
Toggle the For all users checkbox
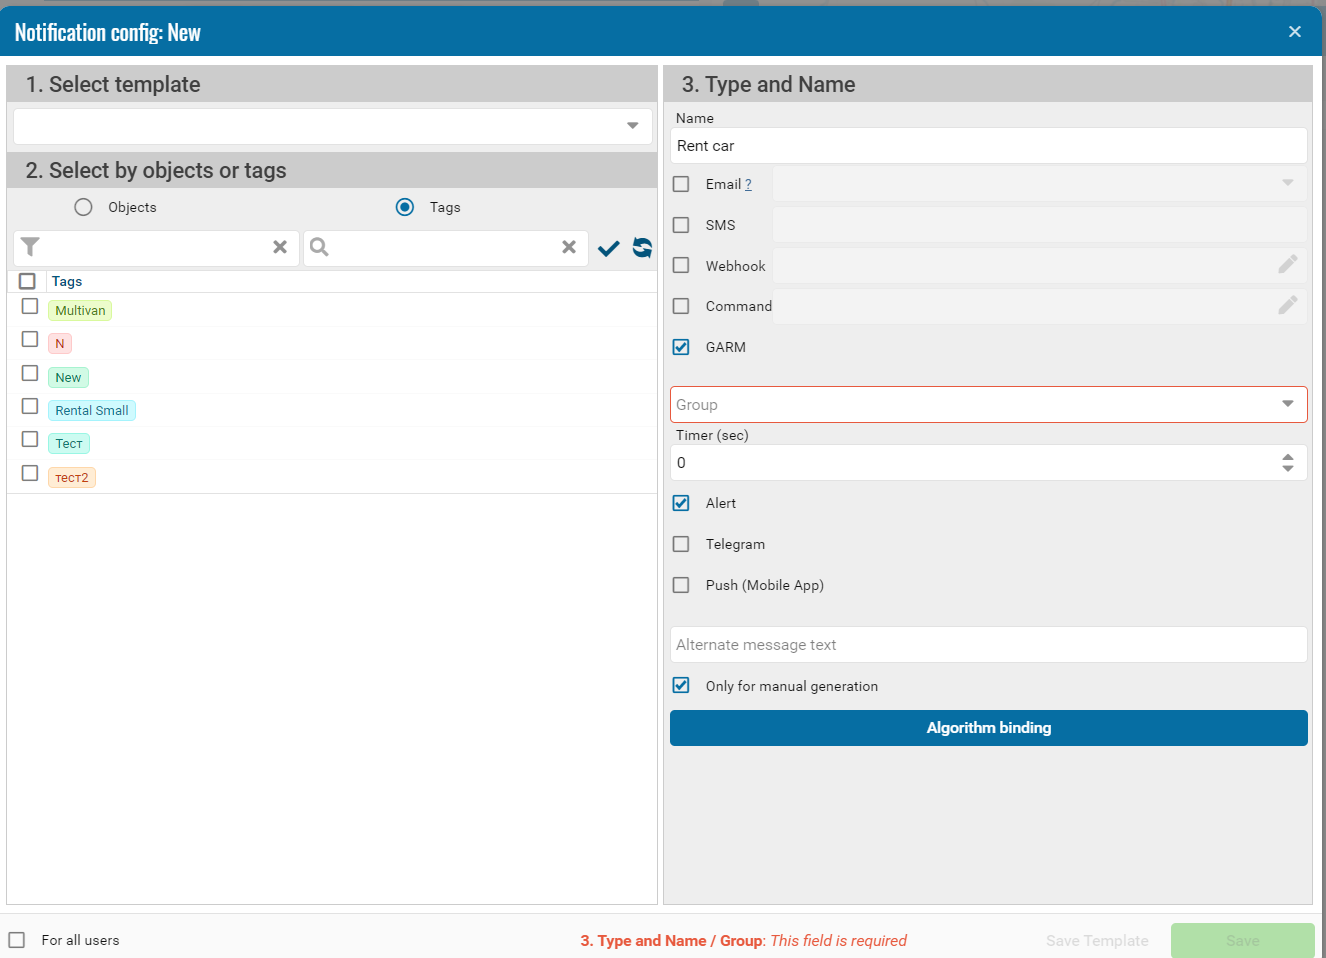click(17, 940)
